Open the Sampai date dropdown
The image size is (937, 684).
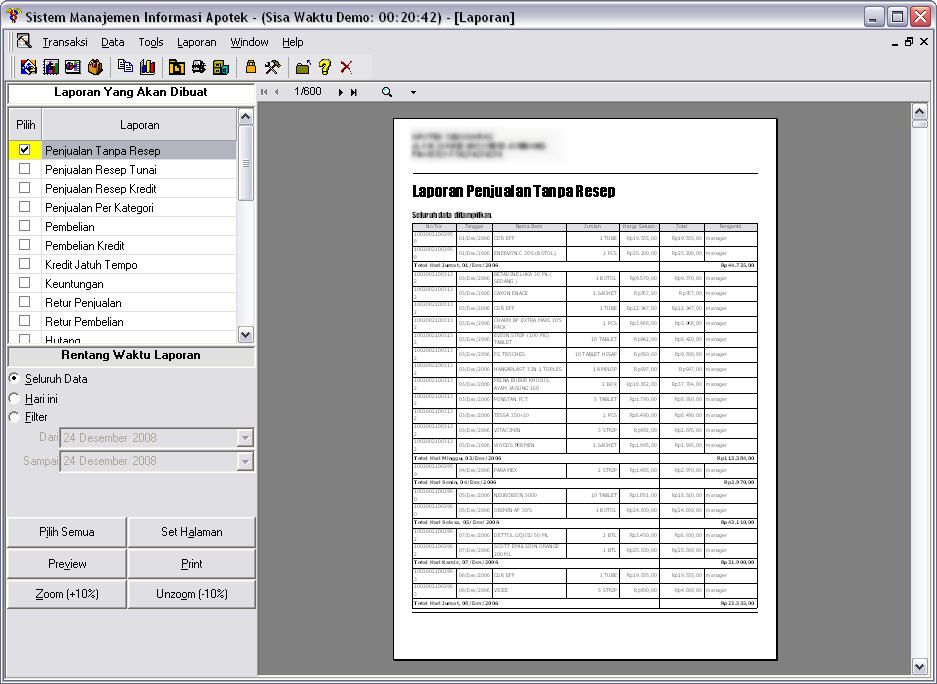coord(245,461)
